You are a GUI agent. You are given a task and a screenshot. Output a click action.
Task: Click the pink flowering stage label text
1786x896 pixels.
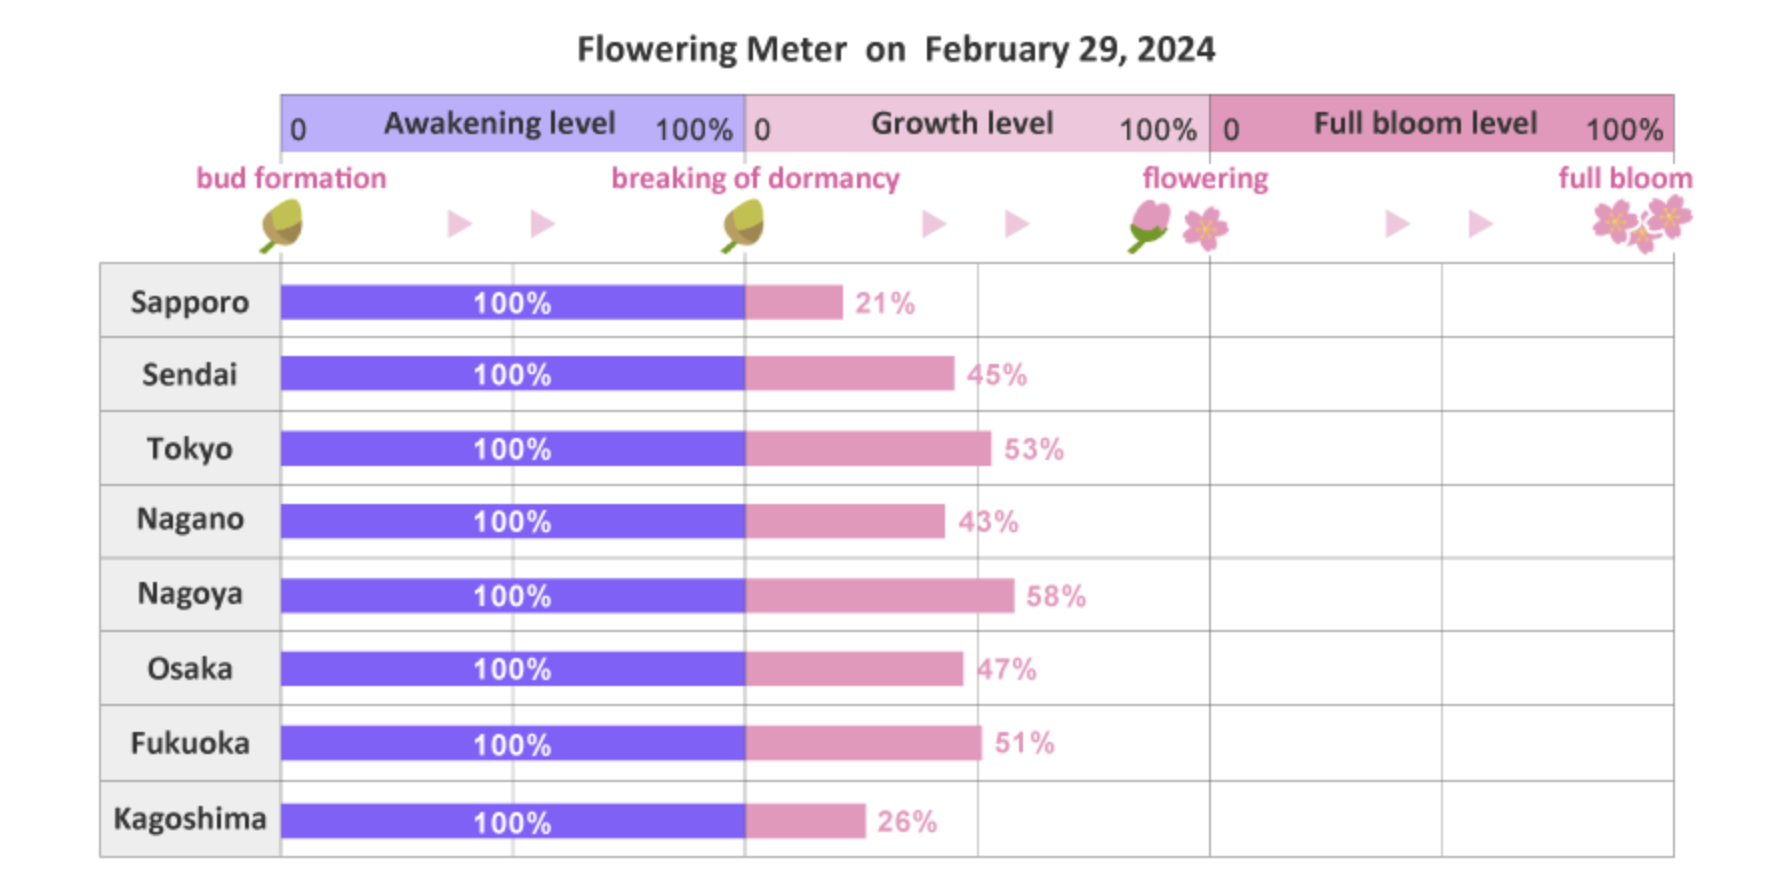tap(1205, 178)
